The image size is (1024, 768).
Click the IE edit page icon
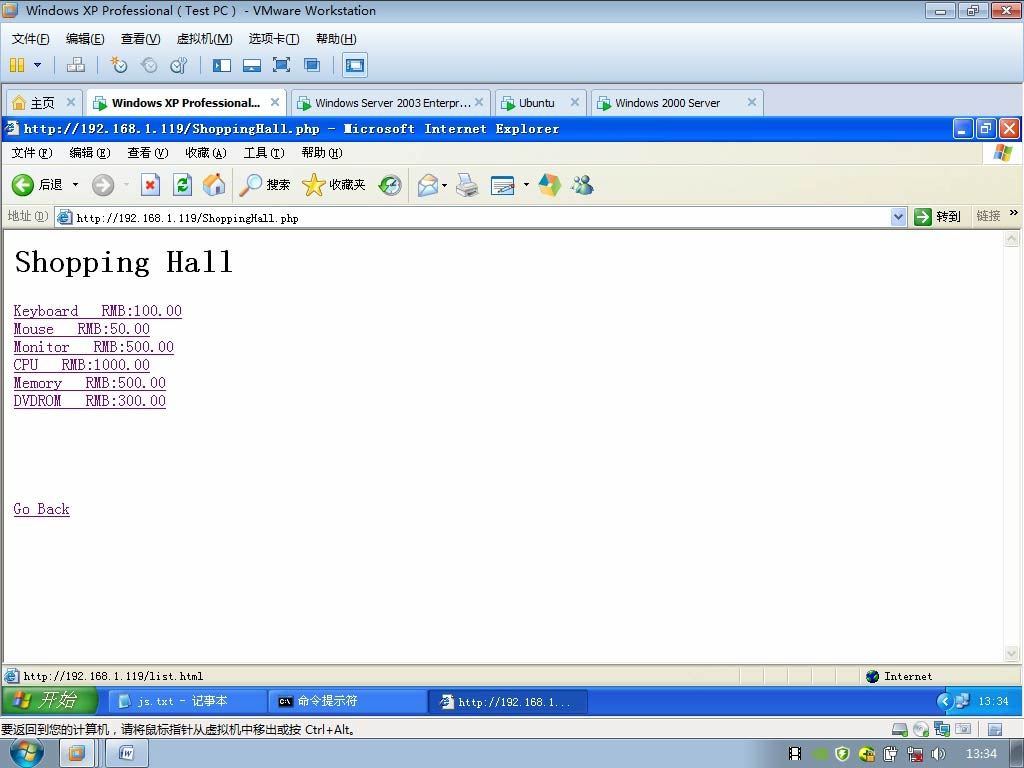tap(502, 185)
